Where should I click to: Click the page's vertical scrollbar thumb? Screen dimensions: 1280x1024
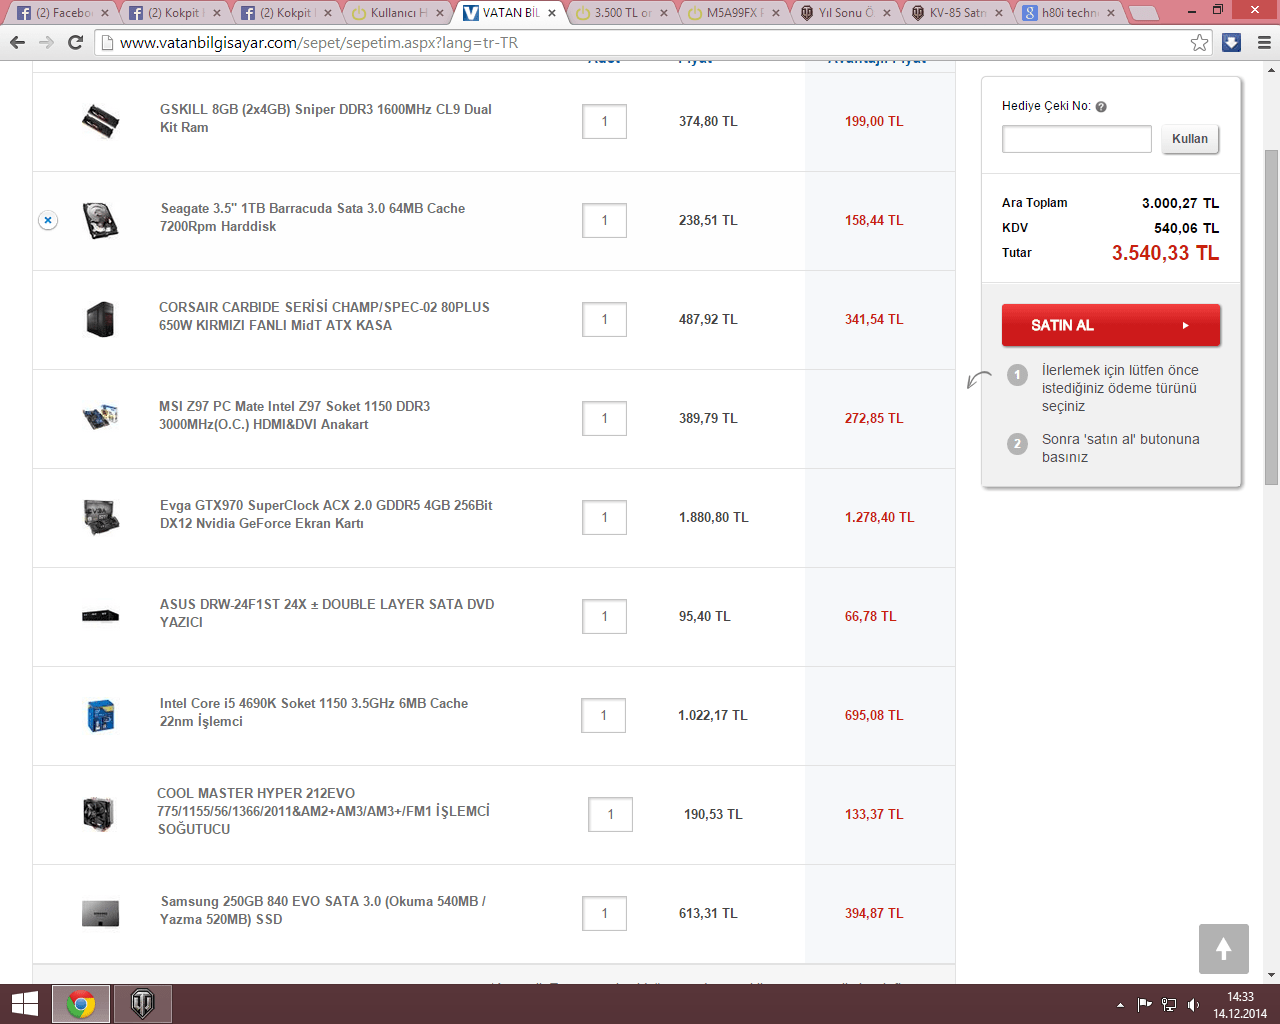tap(1272, 317)
